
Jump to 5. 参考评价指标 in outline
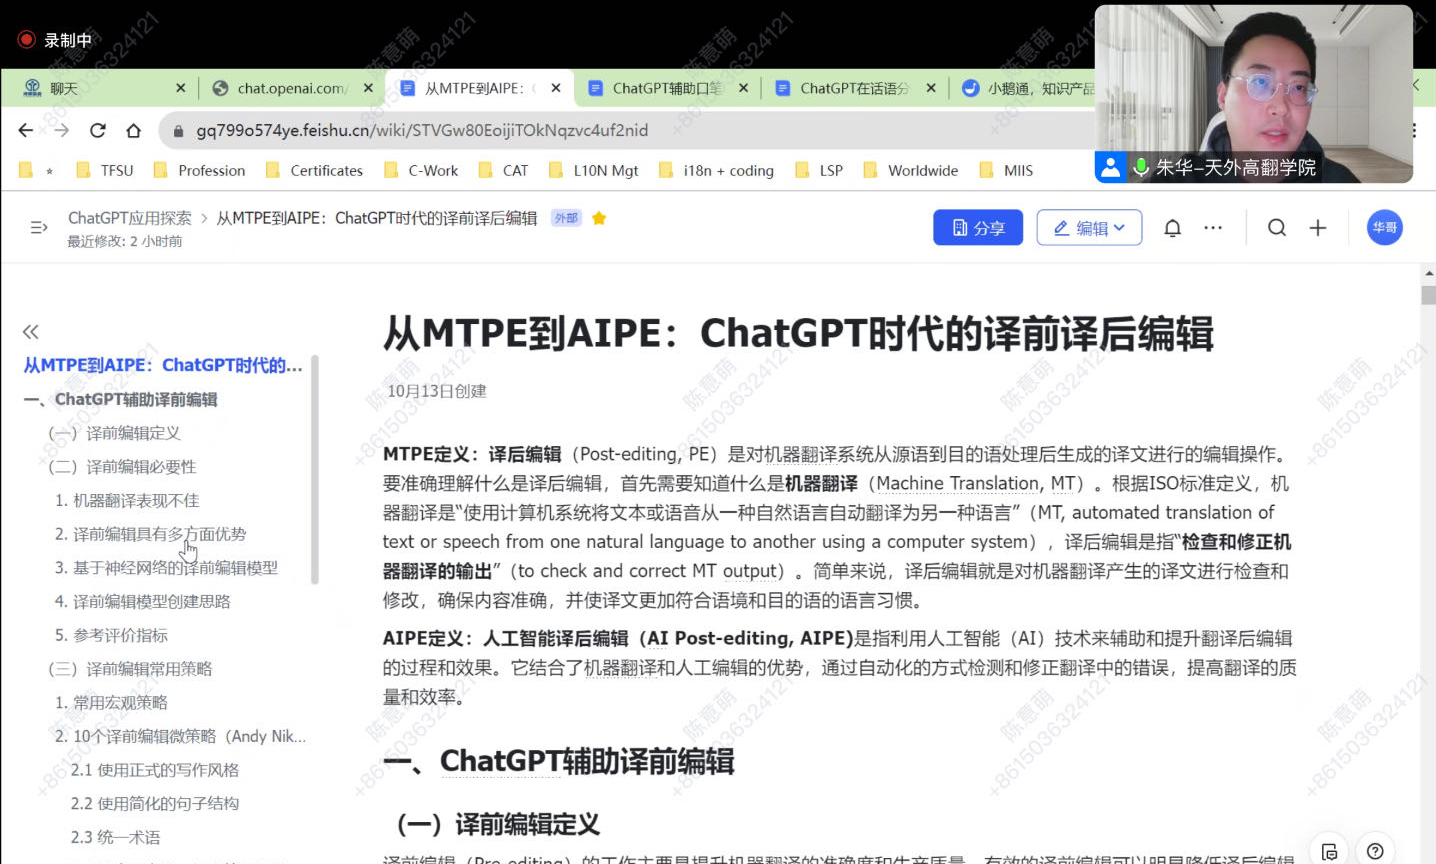pos(111,635)
